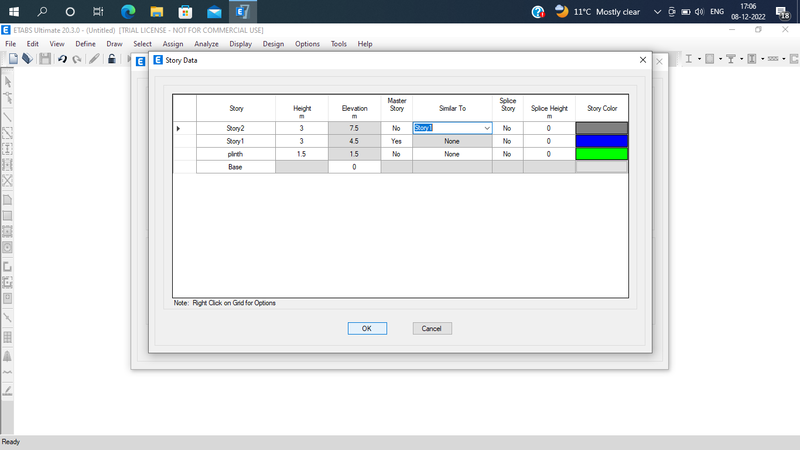Click Cancel in Story Data dialog
Viewport: 800px width, 450px height.
tap(432, 329)
